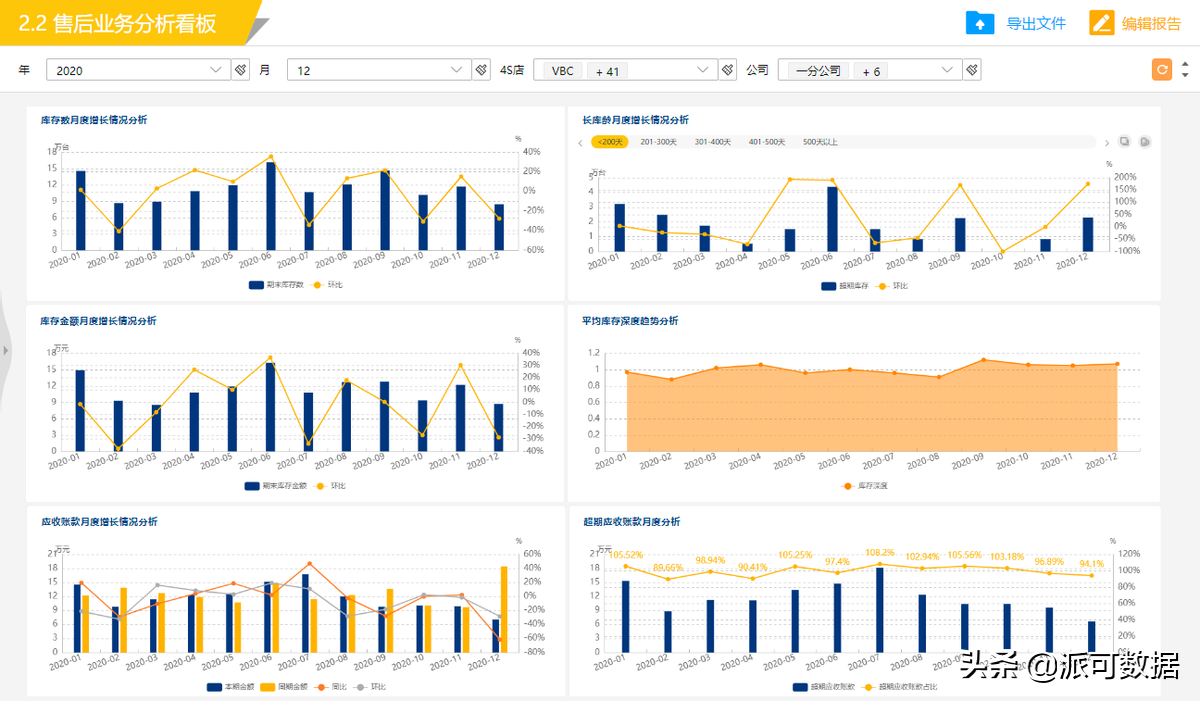Click the 102.94% data label
Screen dimensions: 1200x701
click(922, 557)
